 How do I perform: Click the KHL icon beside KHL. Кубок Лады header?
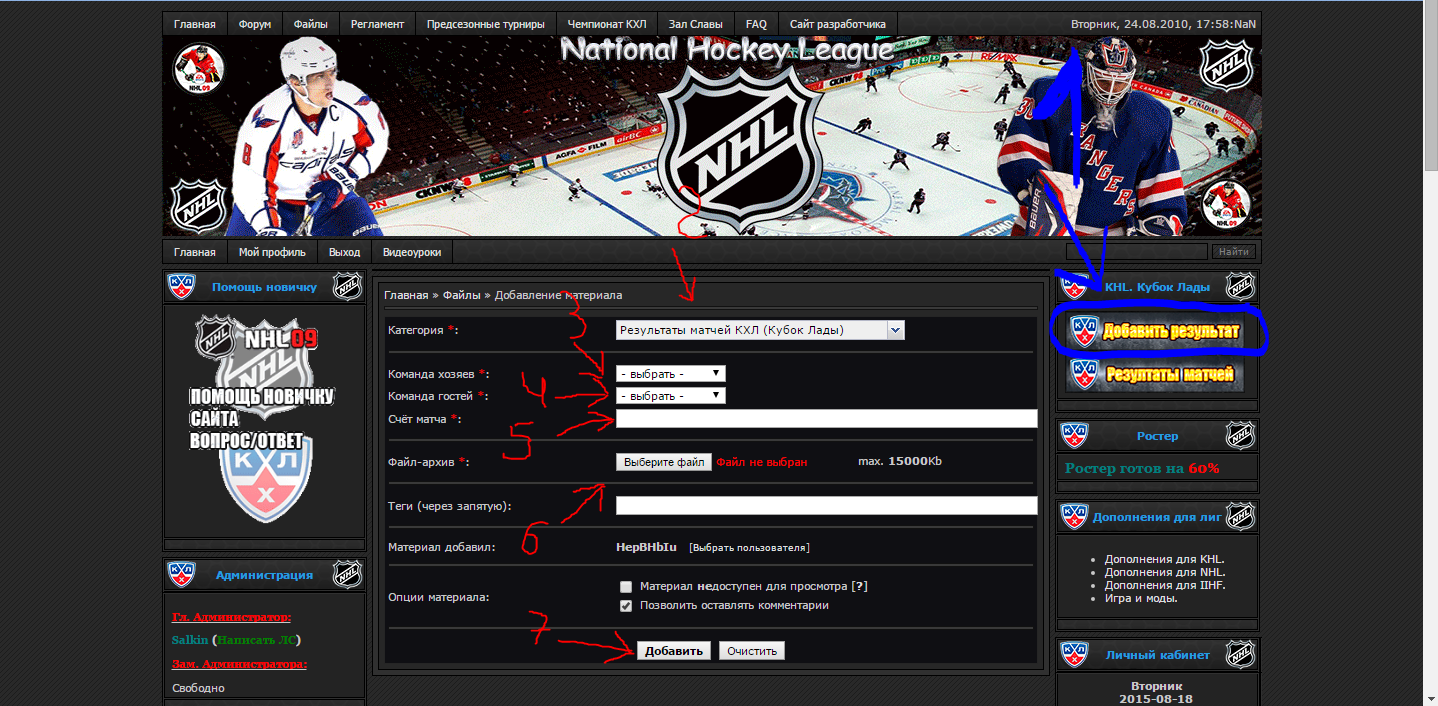1074,287
